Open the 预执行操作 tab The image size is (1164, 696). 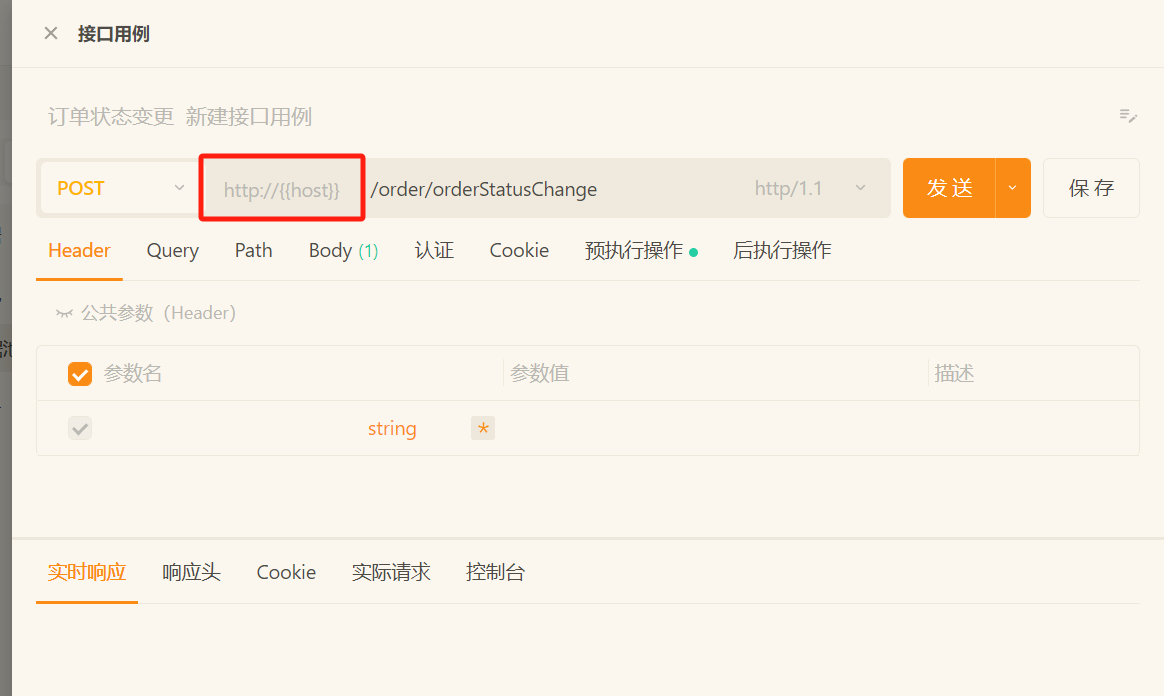point(641,251)
